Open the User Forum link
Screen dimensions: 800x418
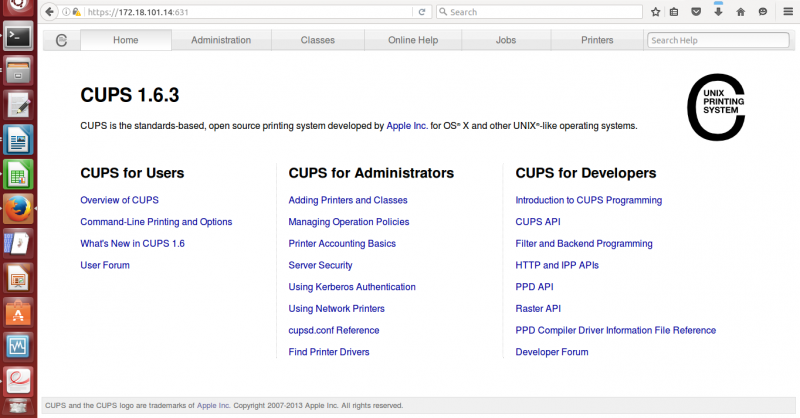pos(105,265)
